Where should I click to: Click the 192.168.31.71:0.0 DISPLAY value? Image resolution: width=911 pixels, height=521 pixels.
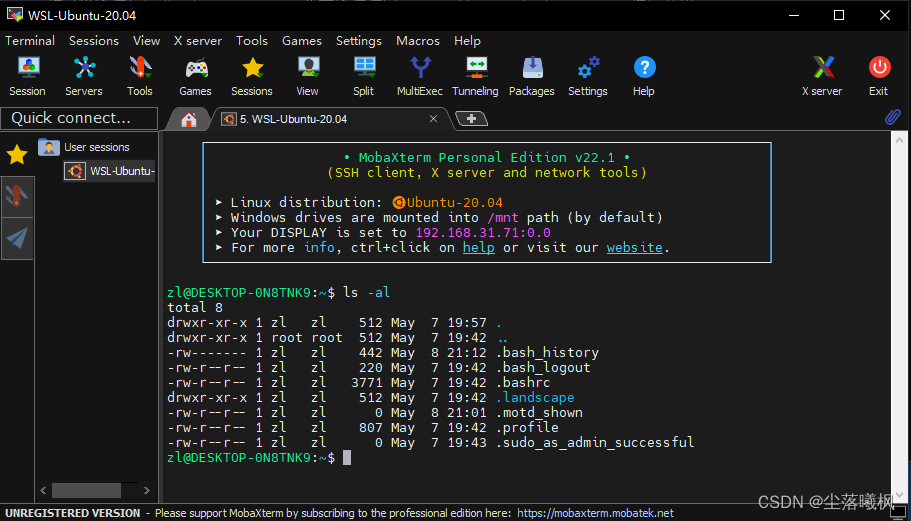tap(483, 232)
